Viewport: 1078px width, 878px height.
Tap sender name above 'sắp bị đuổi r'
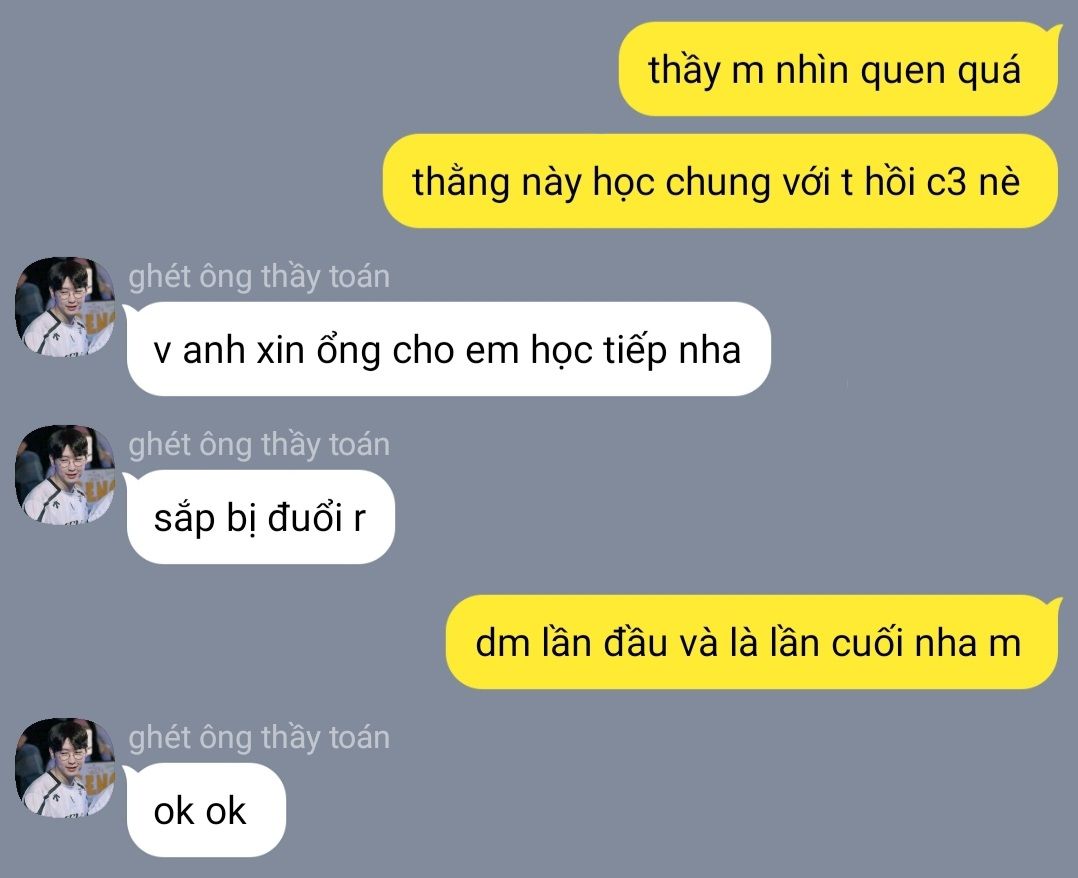pyautogui.click(x=259, y=444)
